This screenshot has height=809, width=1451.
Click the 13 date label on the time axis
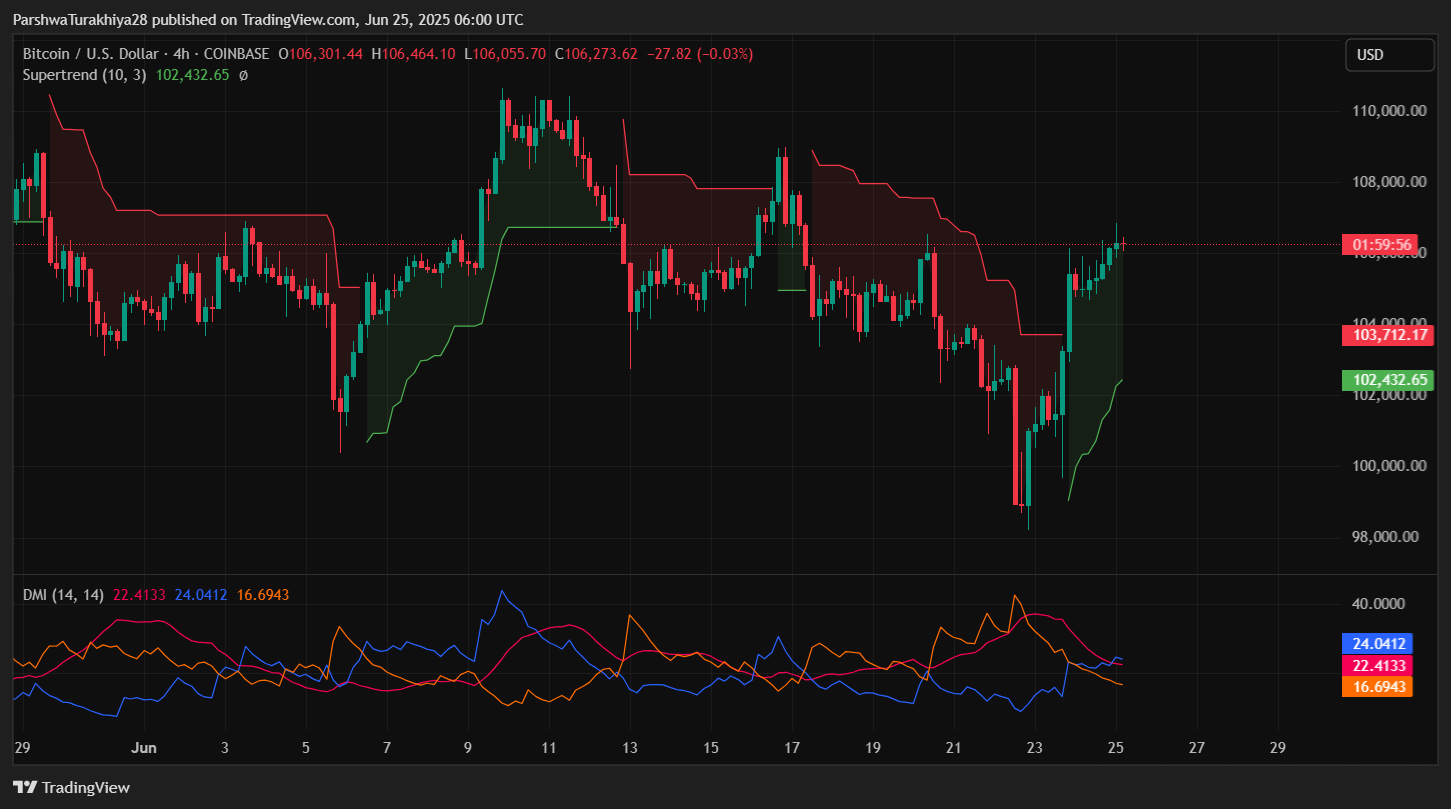pos(629,747)
